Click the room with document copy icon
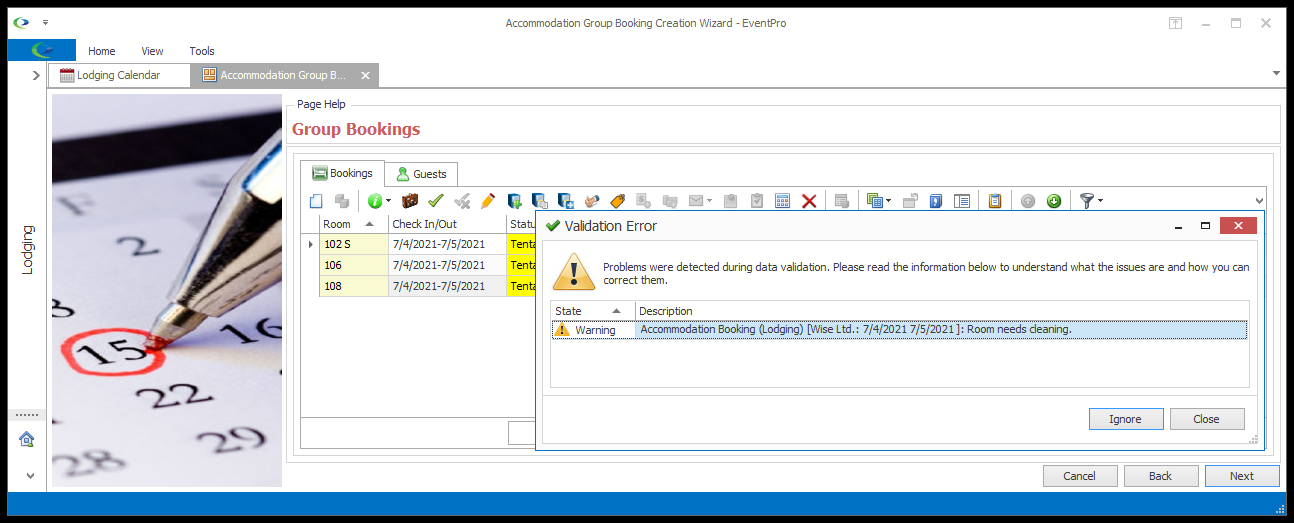The height and width of the screenshot is (523, 1294). 540,201
